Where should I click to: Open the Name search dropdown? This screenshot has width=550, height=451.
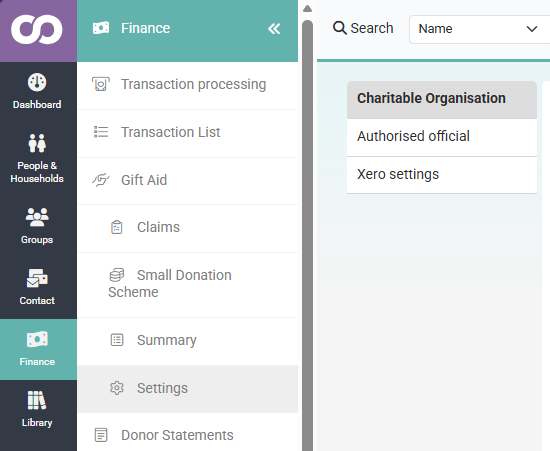pos(479,29)
